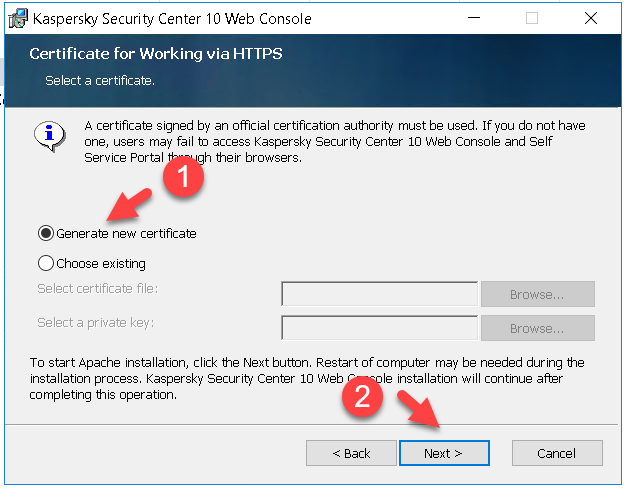Browse for a private key file
The image size is (628, 489).
click(537, 328)
